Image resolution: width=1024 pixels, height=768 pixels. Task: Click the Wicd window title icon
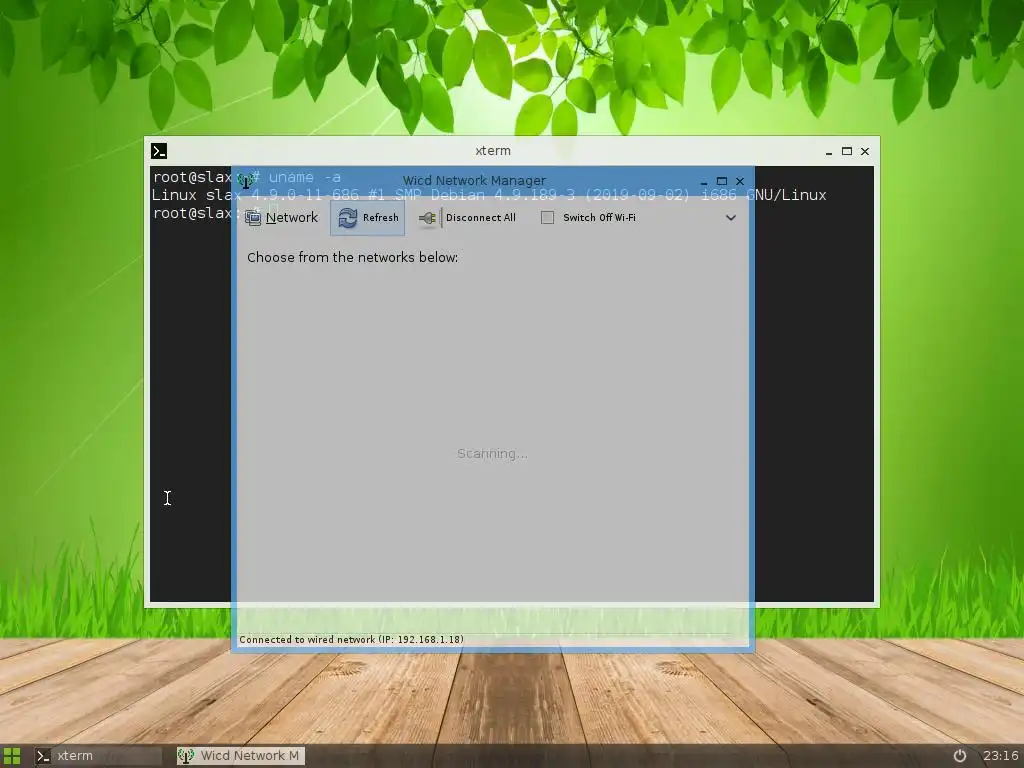(x=246, y=180)
